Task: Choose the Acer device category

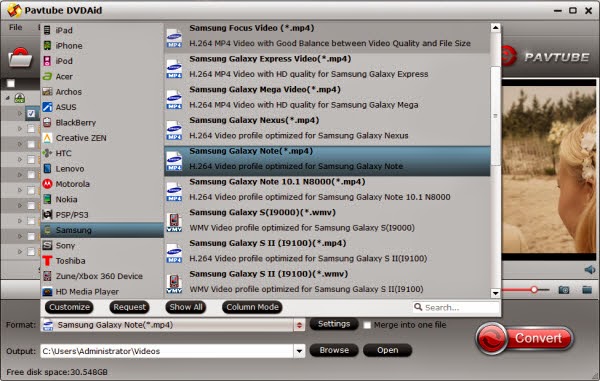Action: [102, 76]
